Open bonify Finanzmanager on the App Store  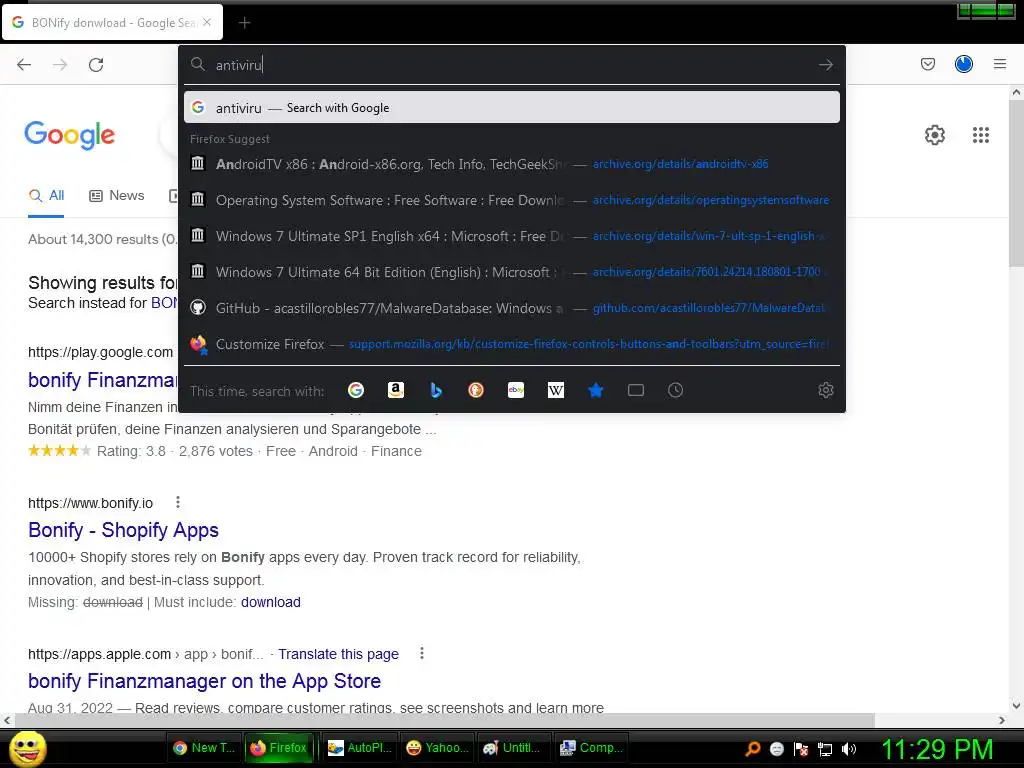204,680
